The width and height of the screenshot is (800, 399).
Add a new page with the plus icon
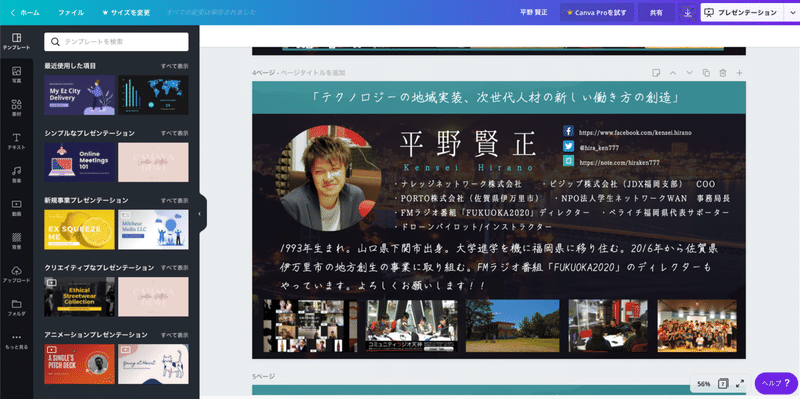739,73
